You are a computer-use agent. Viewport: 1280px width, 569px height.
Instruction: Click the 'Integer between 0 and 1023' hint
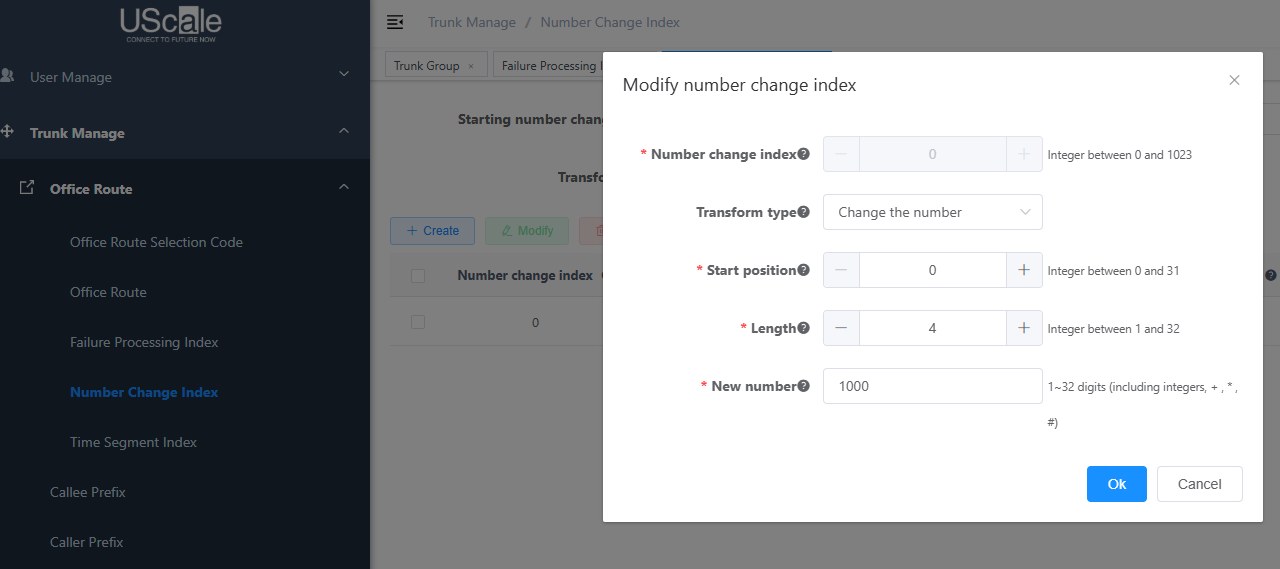click(x=1119, y=155)
